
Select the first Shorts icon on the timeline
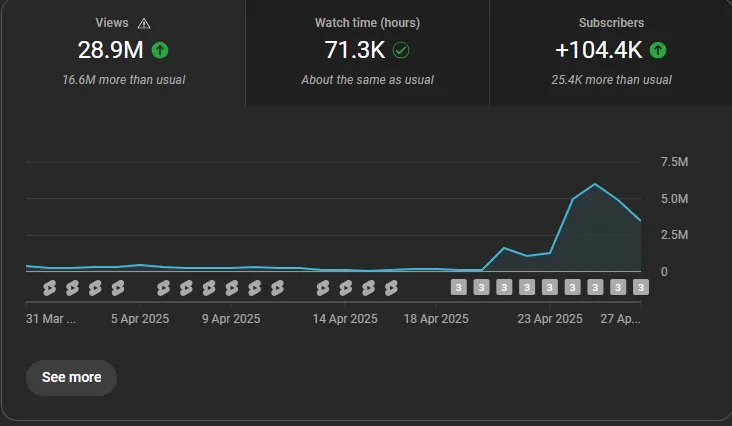[x=49, y=288]
